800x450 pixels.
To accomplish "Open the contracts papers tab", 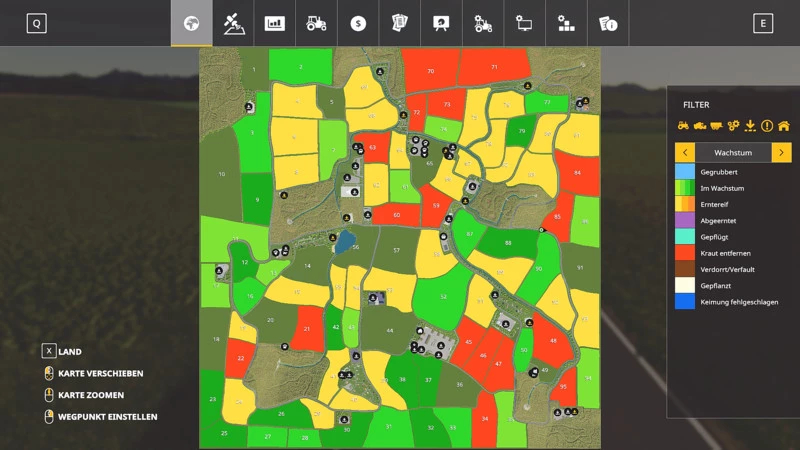I will click(400, 23).
